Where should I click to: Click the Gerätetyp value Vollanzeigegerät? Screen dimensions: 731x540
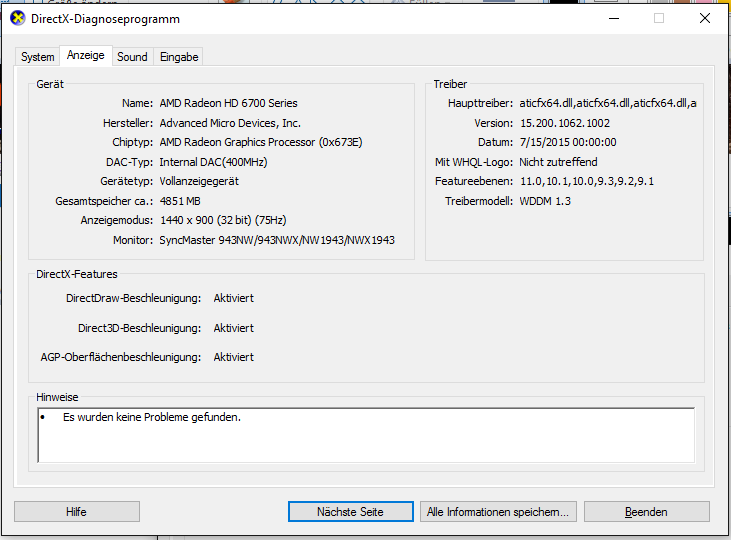[199, 181]
